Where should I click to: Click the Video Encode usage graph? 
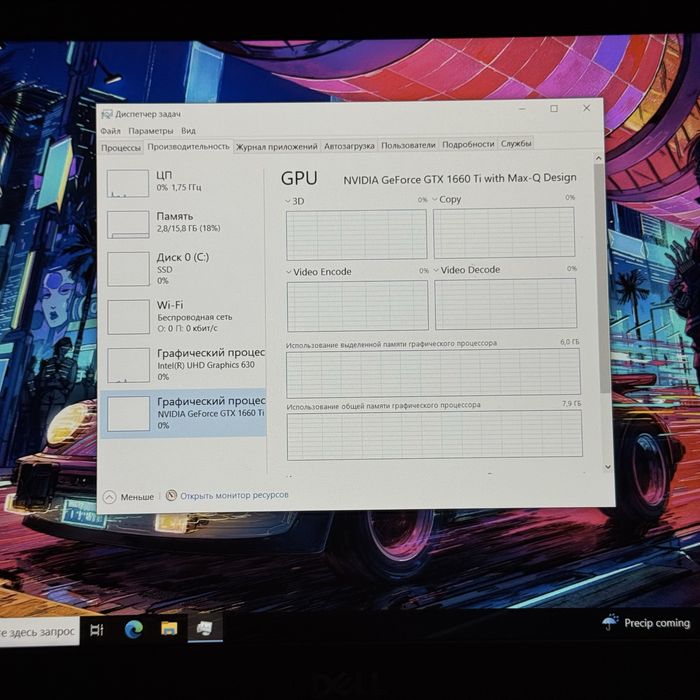point(358,306)
